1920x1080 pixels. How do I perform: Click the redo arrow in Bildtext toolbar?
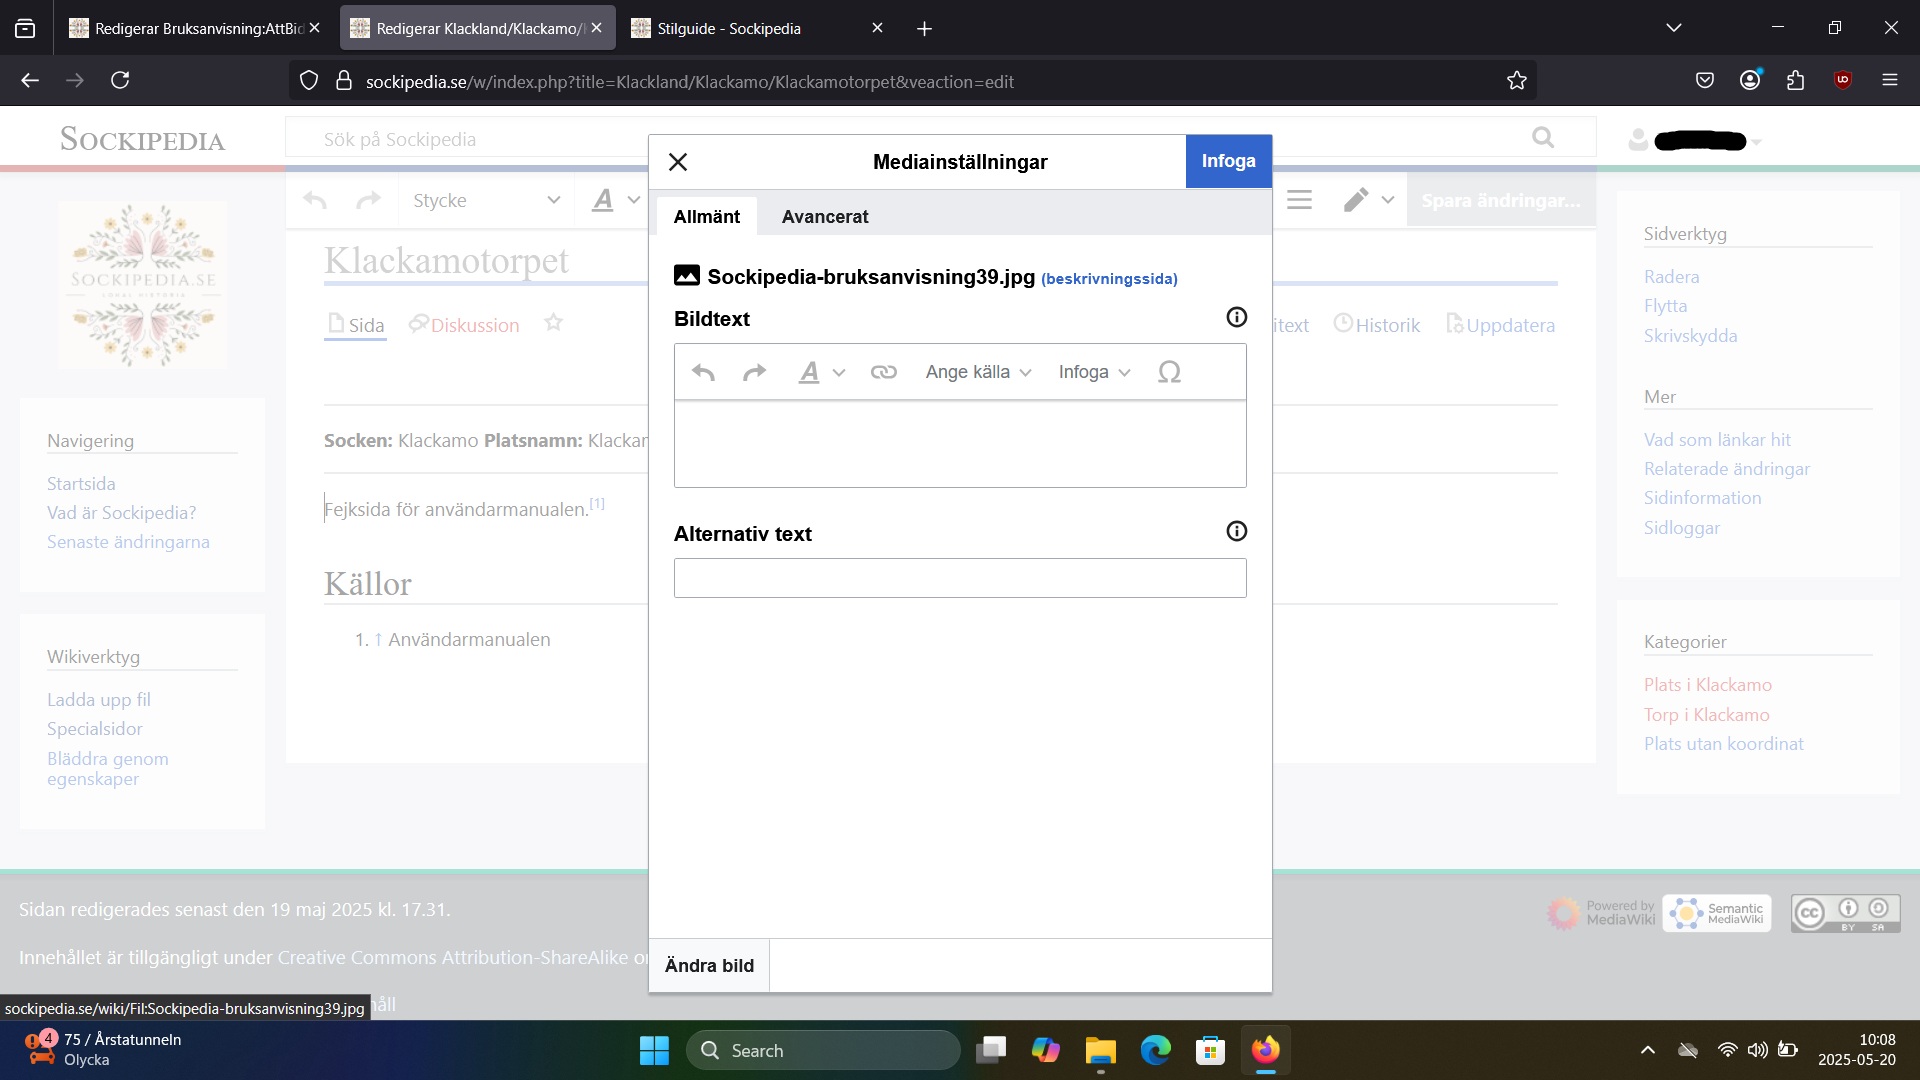[x=754, y=372]
